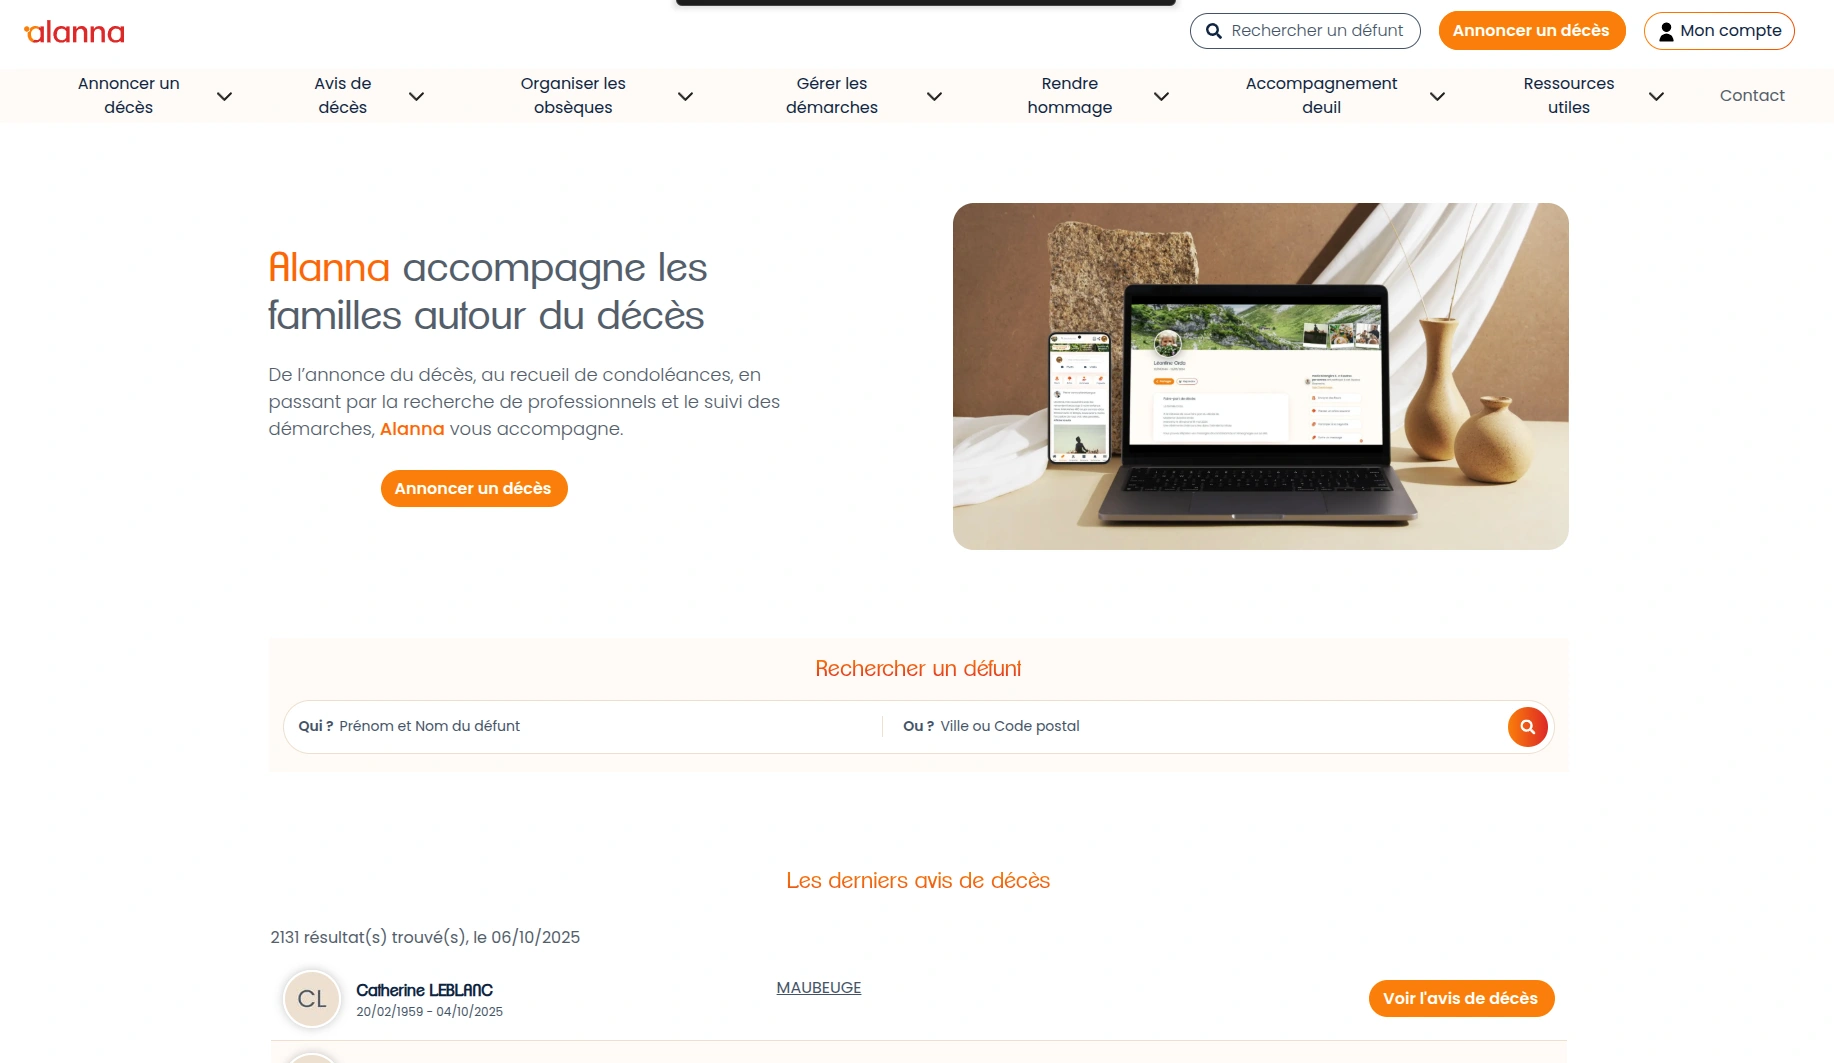Click the alanna logo
The height and width of the screenshot is (1063, 1834).
75,32
